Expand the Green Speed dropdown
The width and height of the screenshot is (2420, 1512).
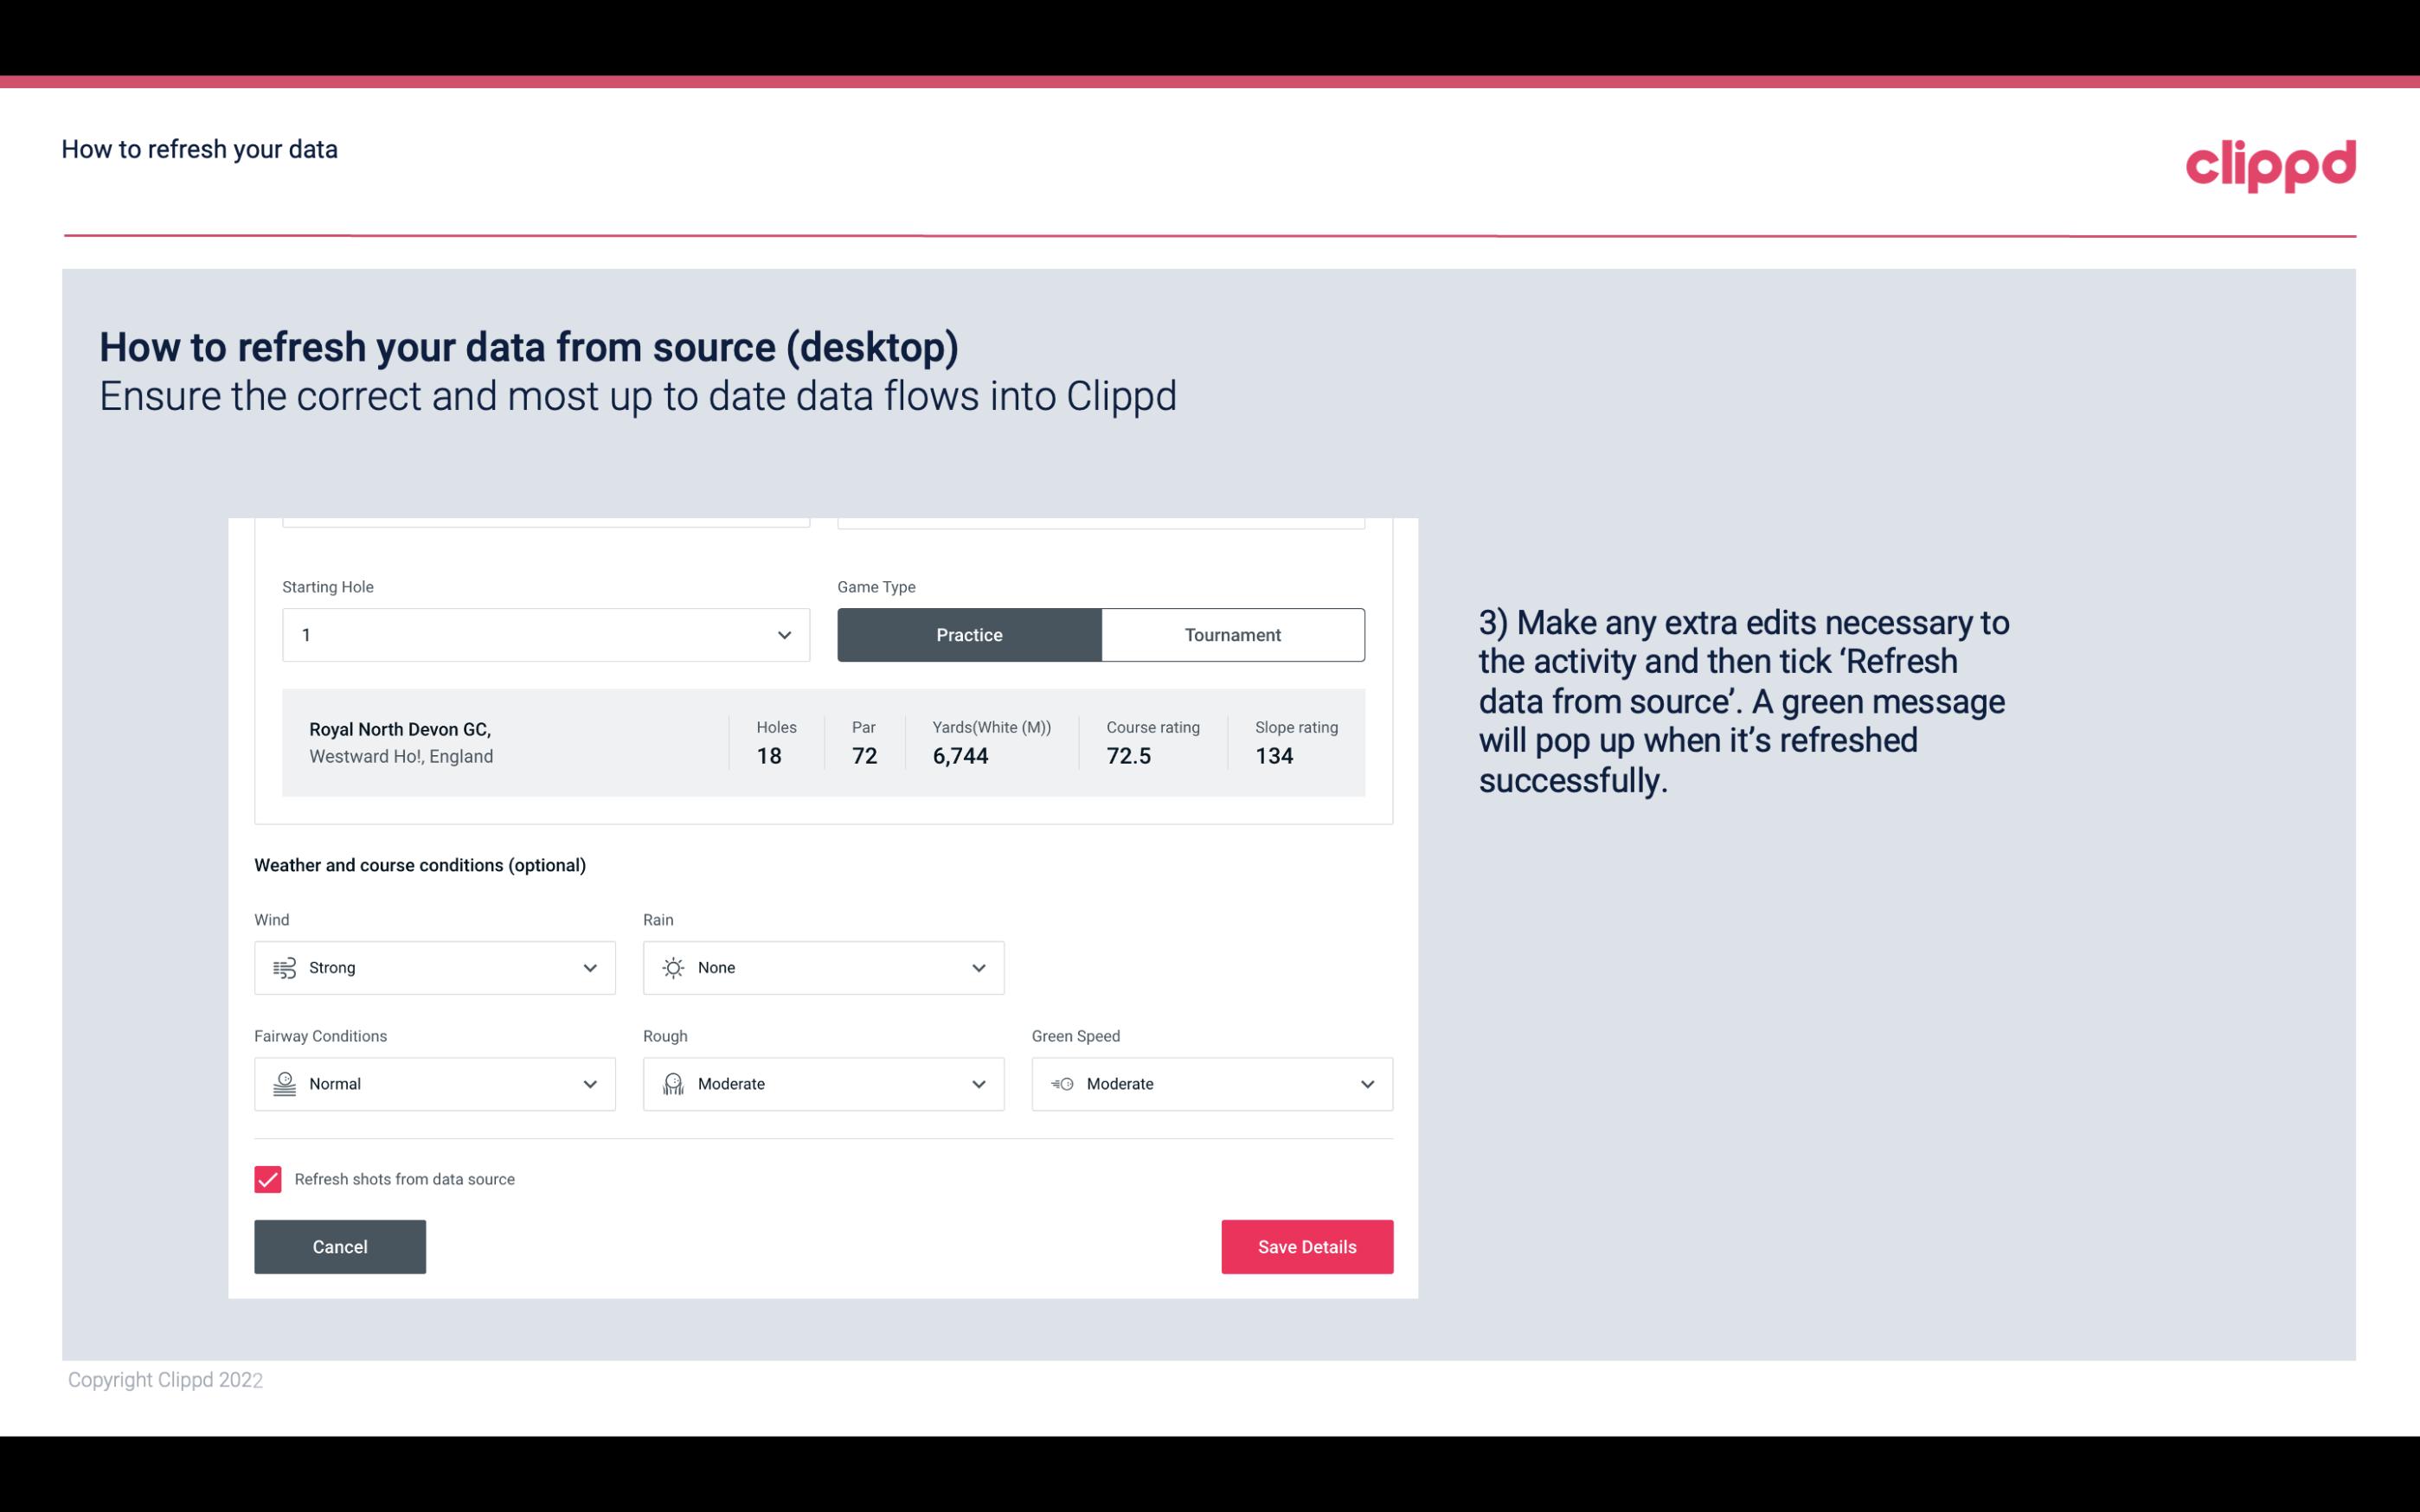coord(1364,1084)
